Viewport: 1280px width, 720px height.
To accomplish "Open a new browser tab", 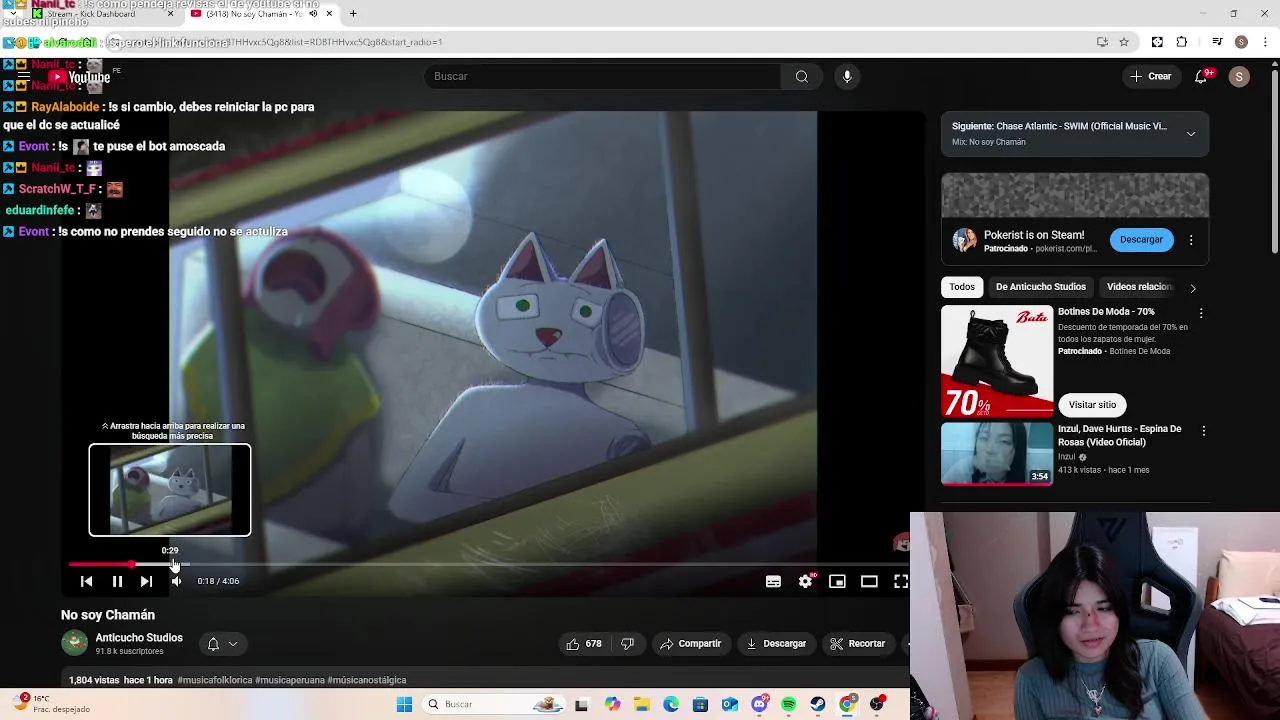I will (x=353, y=14).
